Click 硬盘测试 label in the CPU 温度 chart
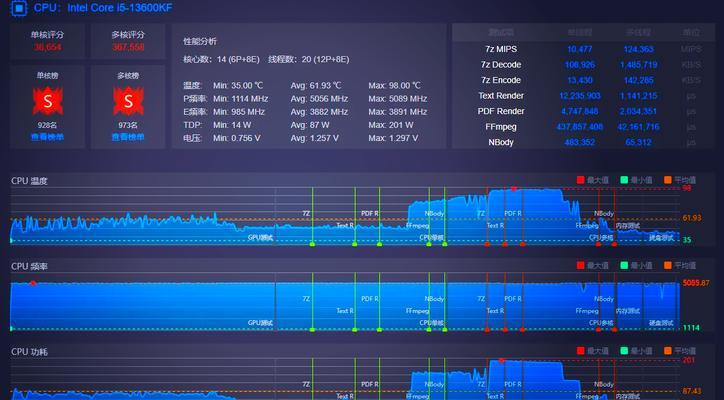This screenshot has width=724, height=400. pos(661,238)
